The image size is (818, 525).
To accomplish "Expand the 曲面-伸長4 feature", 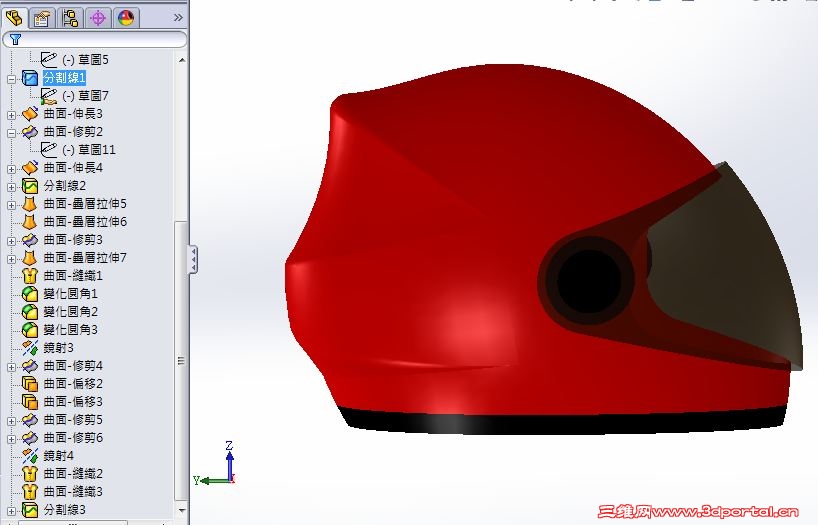I will [11, 169].
